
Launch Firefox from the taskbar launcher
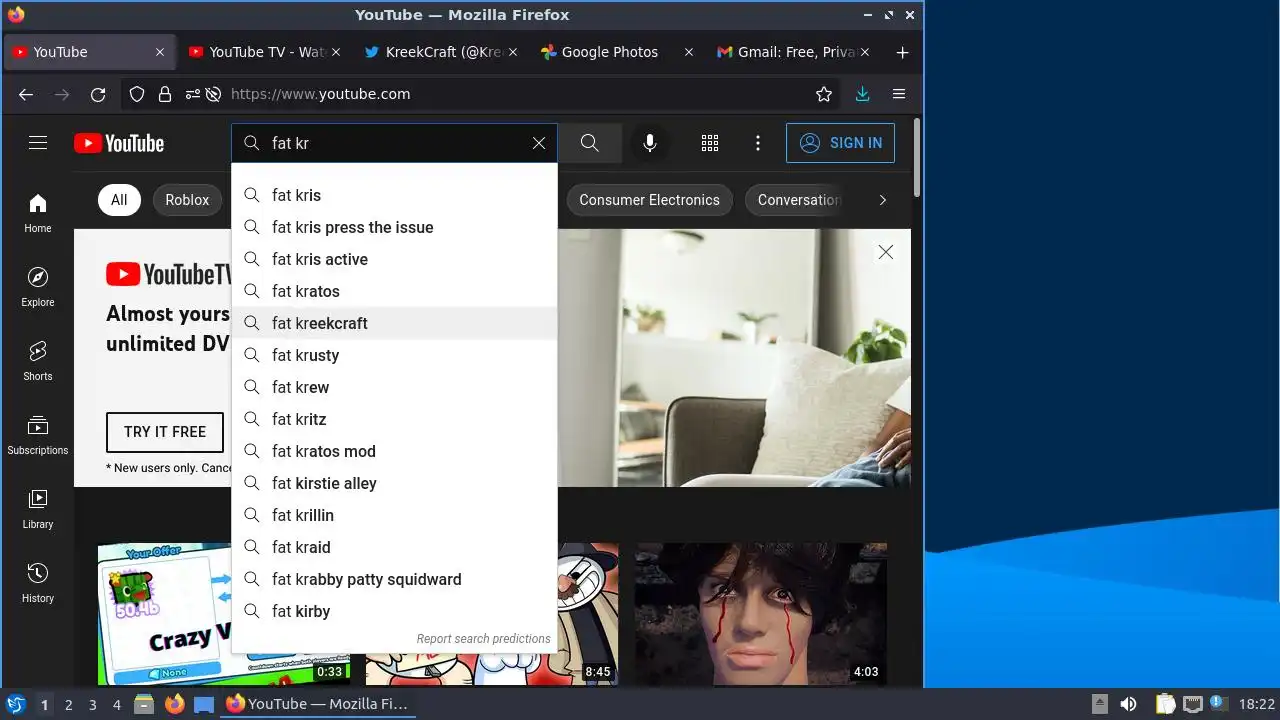point(174,704)
